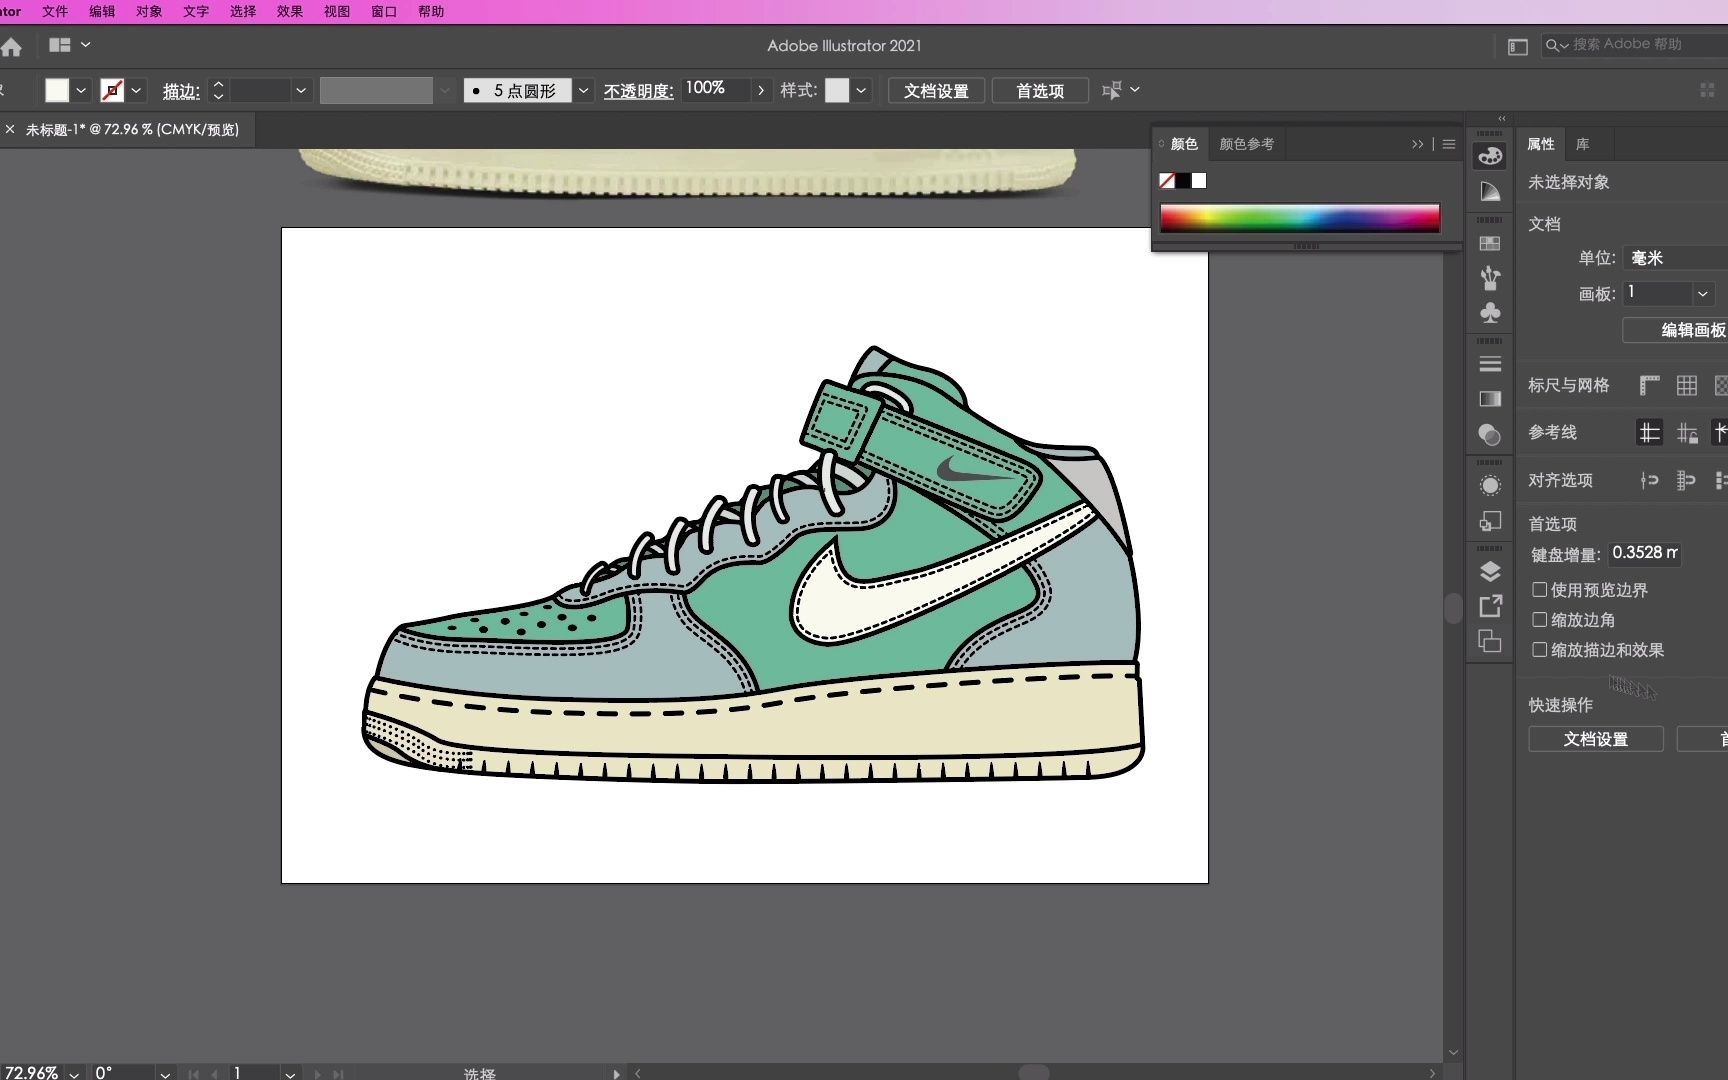Click the arrange documents icon
Screen dimensions: 1728x1080
tap(60, 45)
